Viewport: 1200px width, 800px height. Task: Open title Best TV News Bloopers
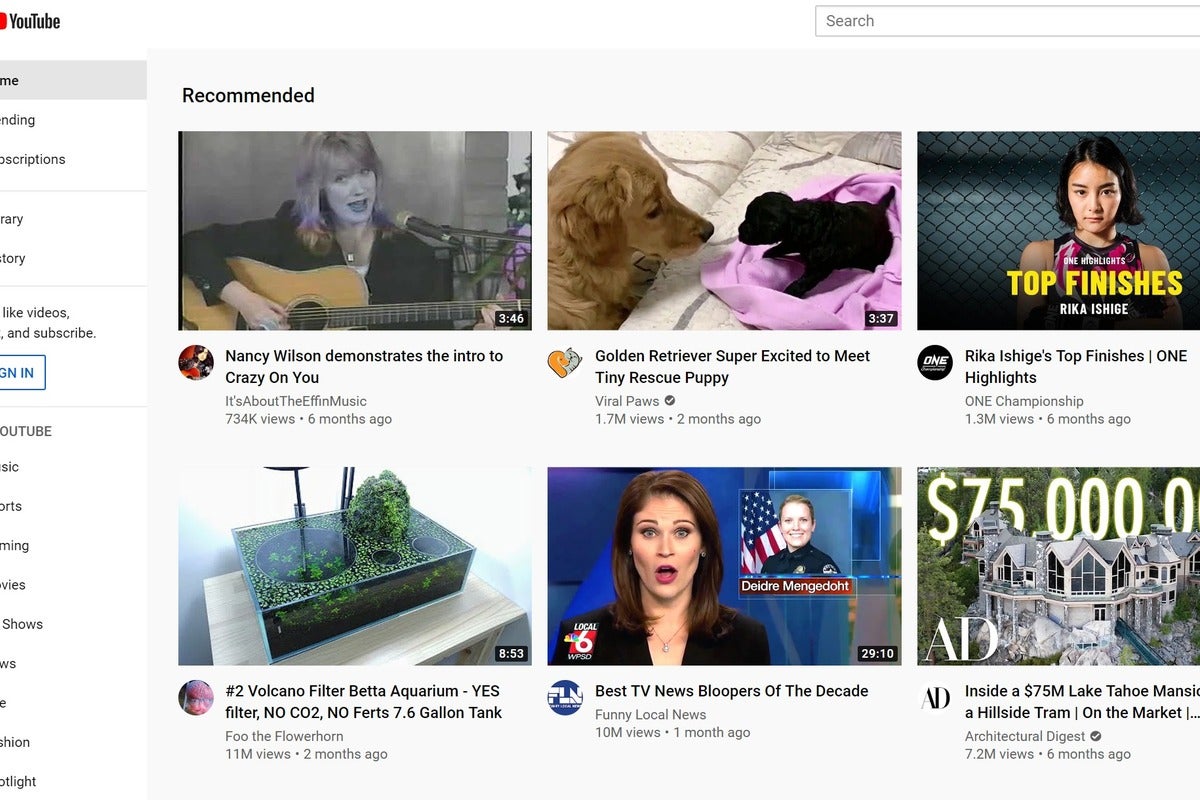[731, 691]
